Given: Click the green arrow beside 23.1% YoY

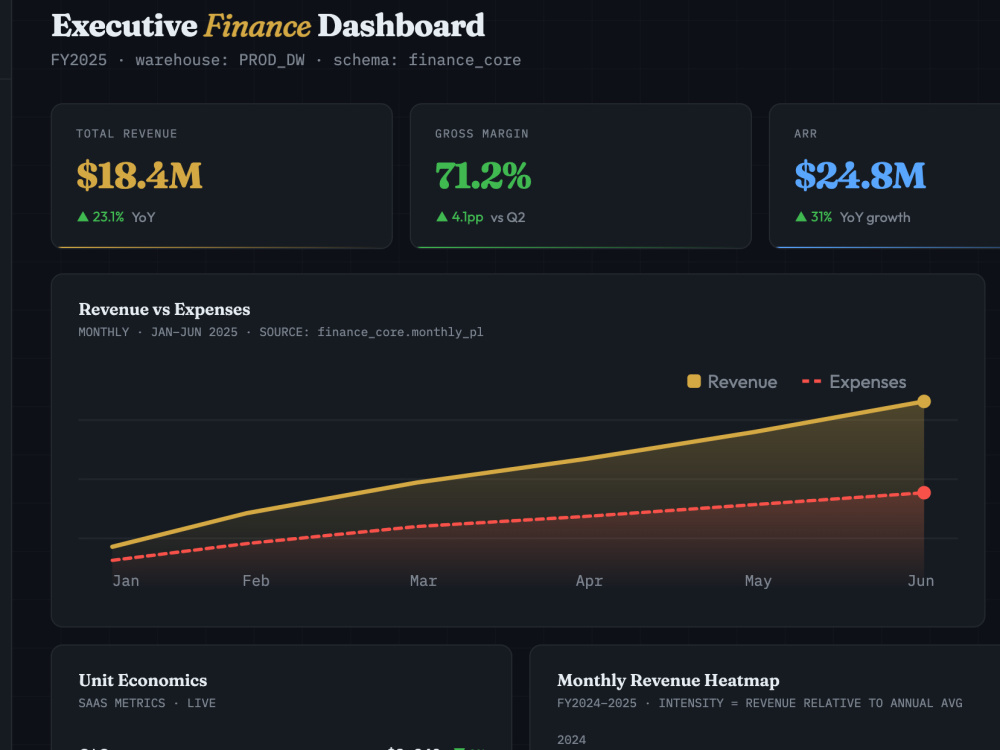Looking at the screenshot, I should (83, 217).
